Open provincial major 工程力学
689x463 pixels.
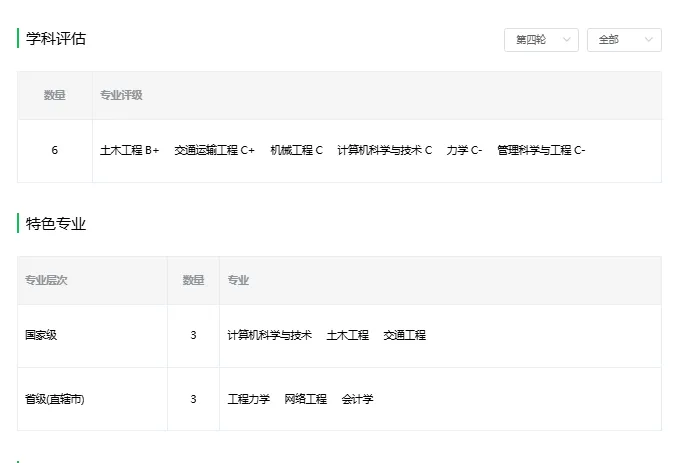point(248,399)
